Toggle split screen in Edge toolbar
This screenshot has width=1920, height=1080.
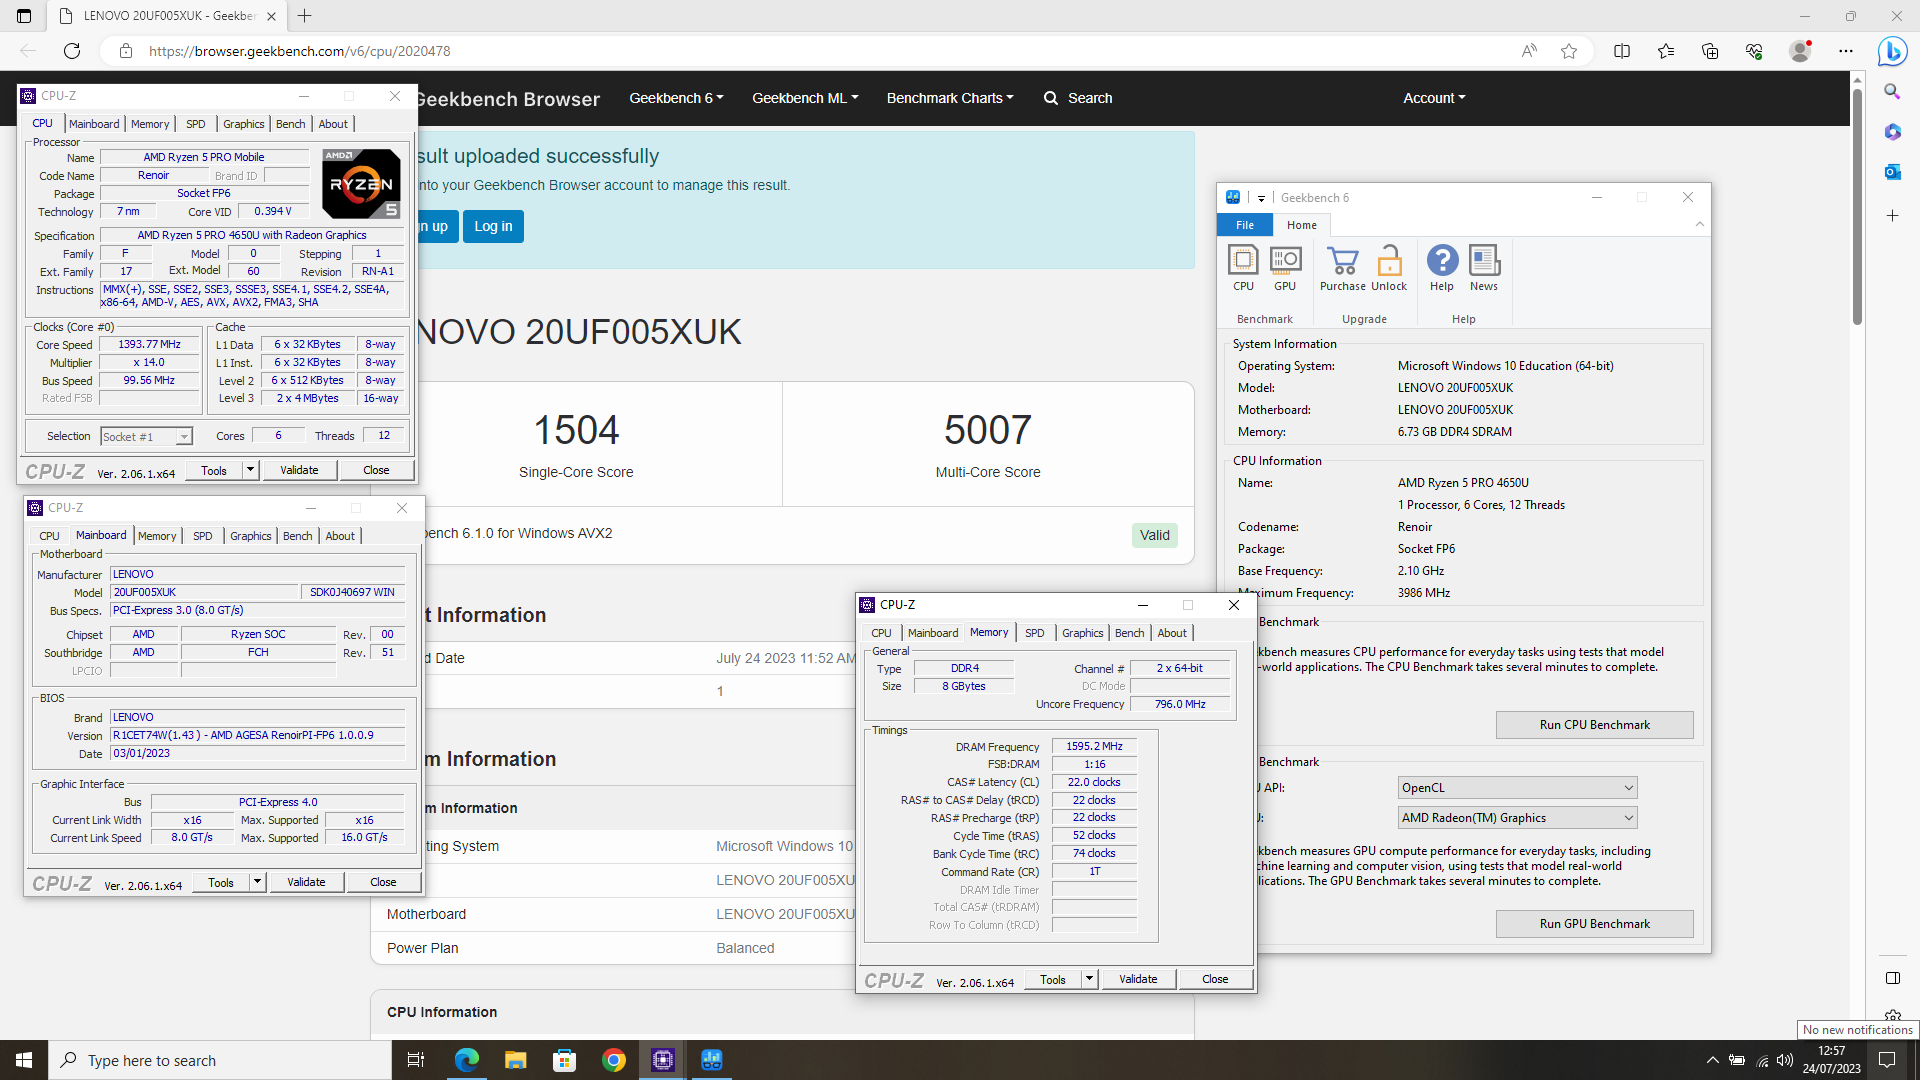1622,51
